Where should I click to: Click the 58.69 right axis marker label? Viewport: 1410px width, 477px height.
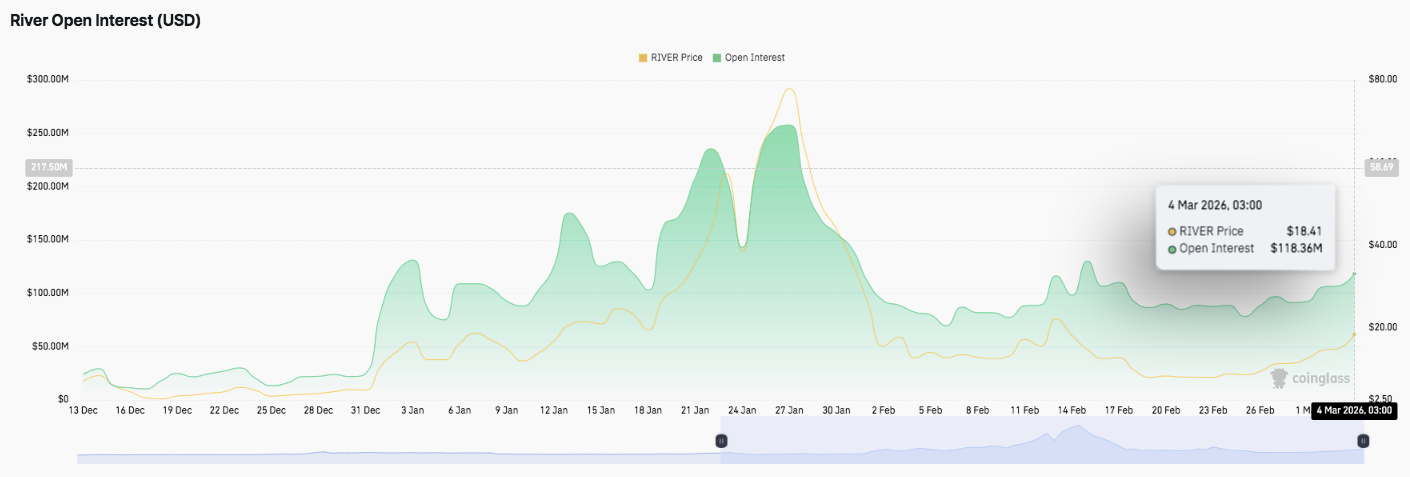point(1380,168)
